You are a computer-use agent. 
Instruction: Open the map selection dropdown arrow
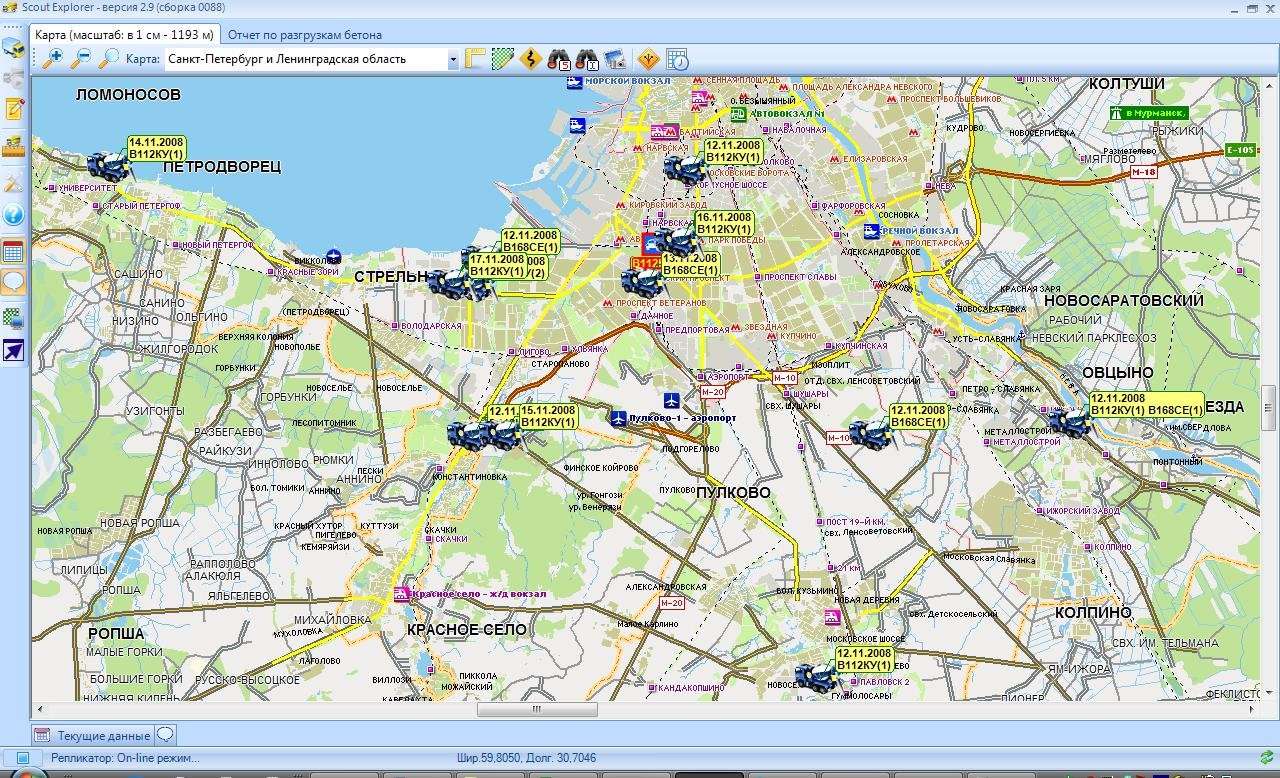tap(453, 60)
